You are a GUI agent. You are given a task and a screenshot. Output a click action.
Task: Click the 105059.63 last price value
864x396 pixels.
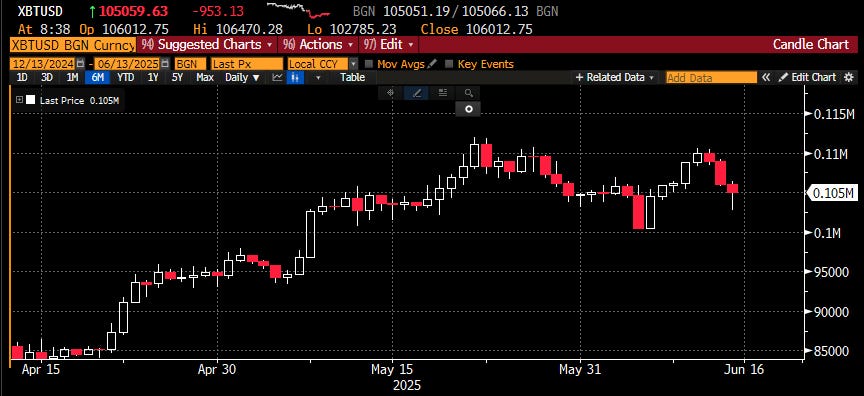(x=134, y=11)
